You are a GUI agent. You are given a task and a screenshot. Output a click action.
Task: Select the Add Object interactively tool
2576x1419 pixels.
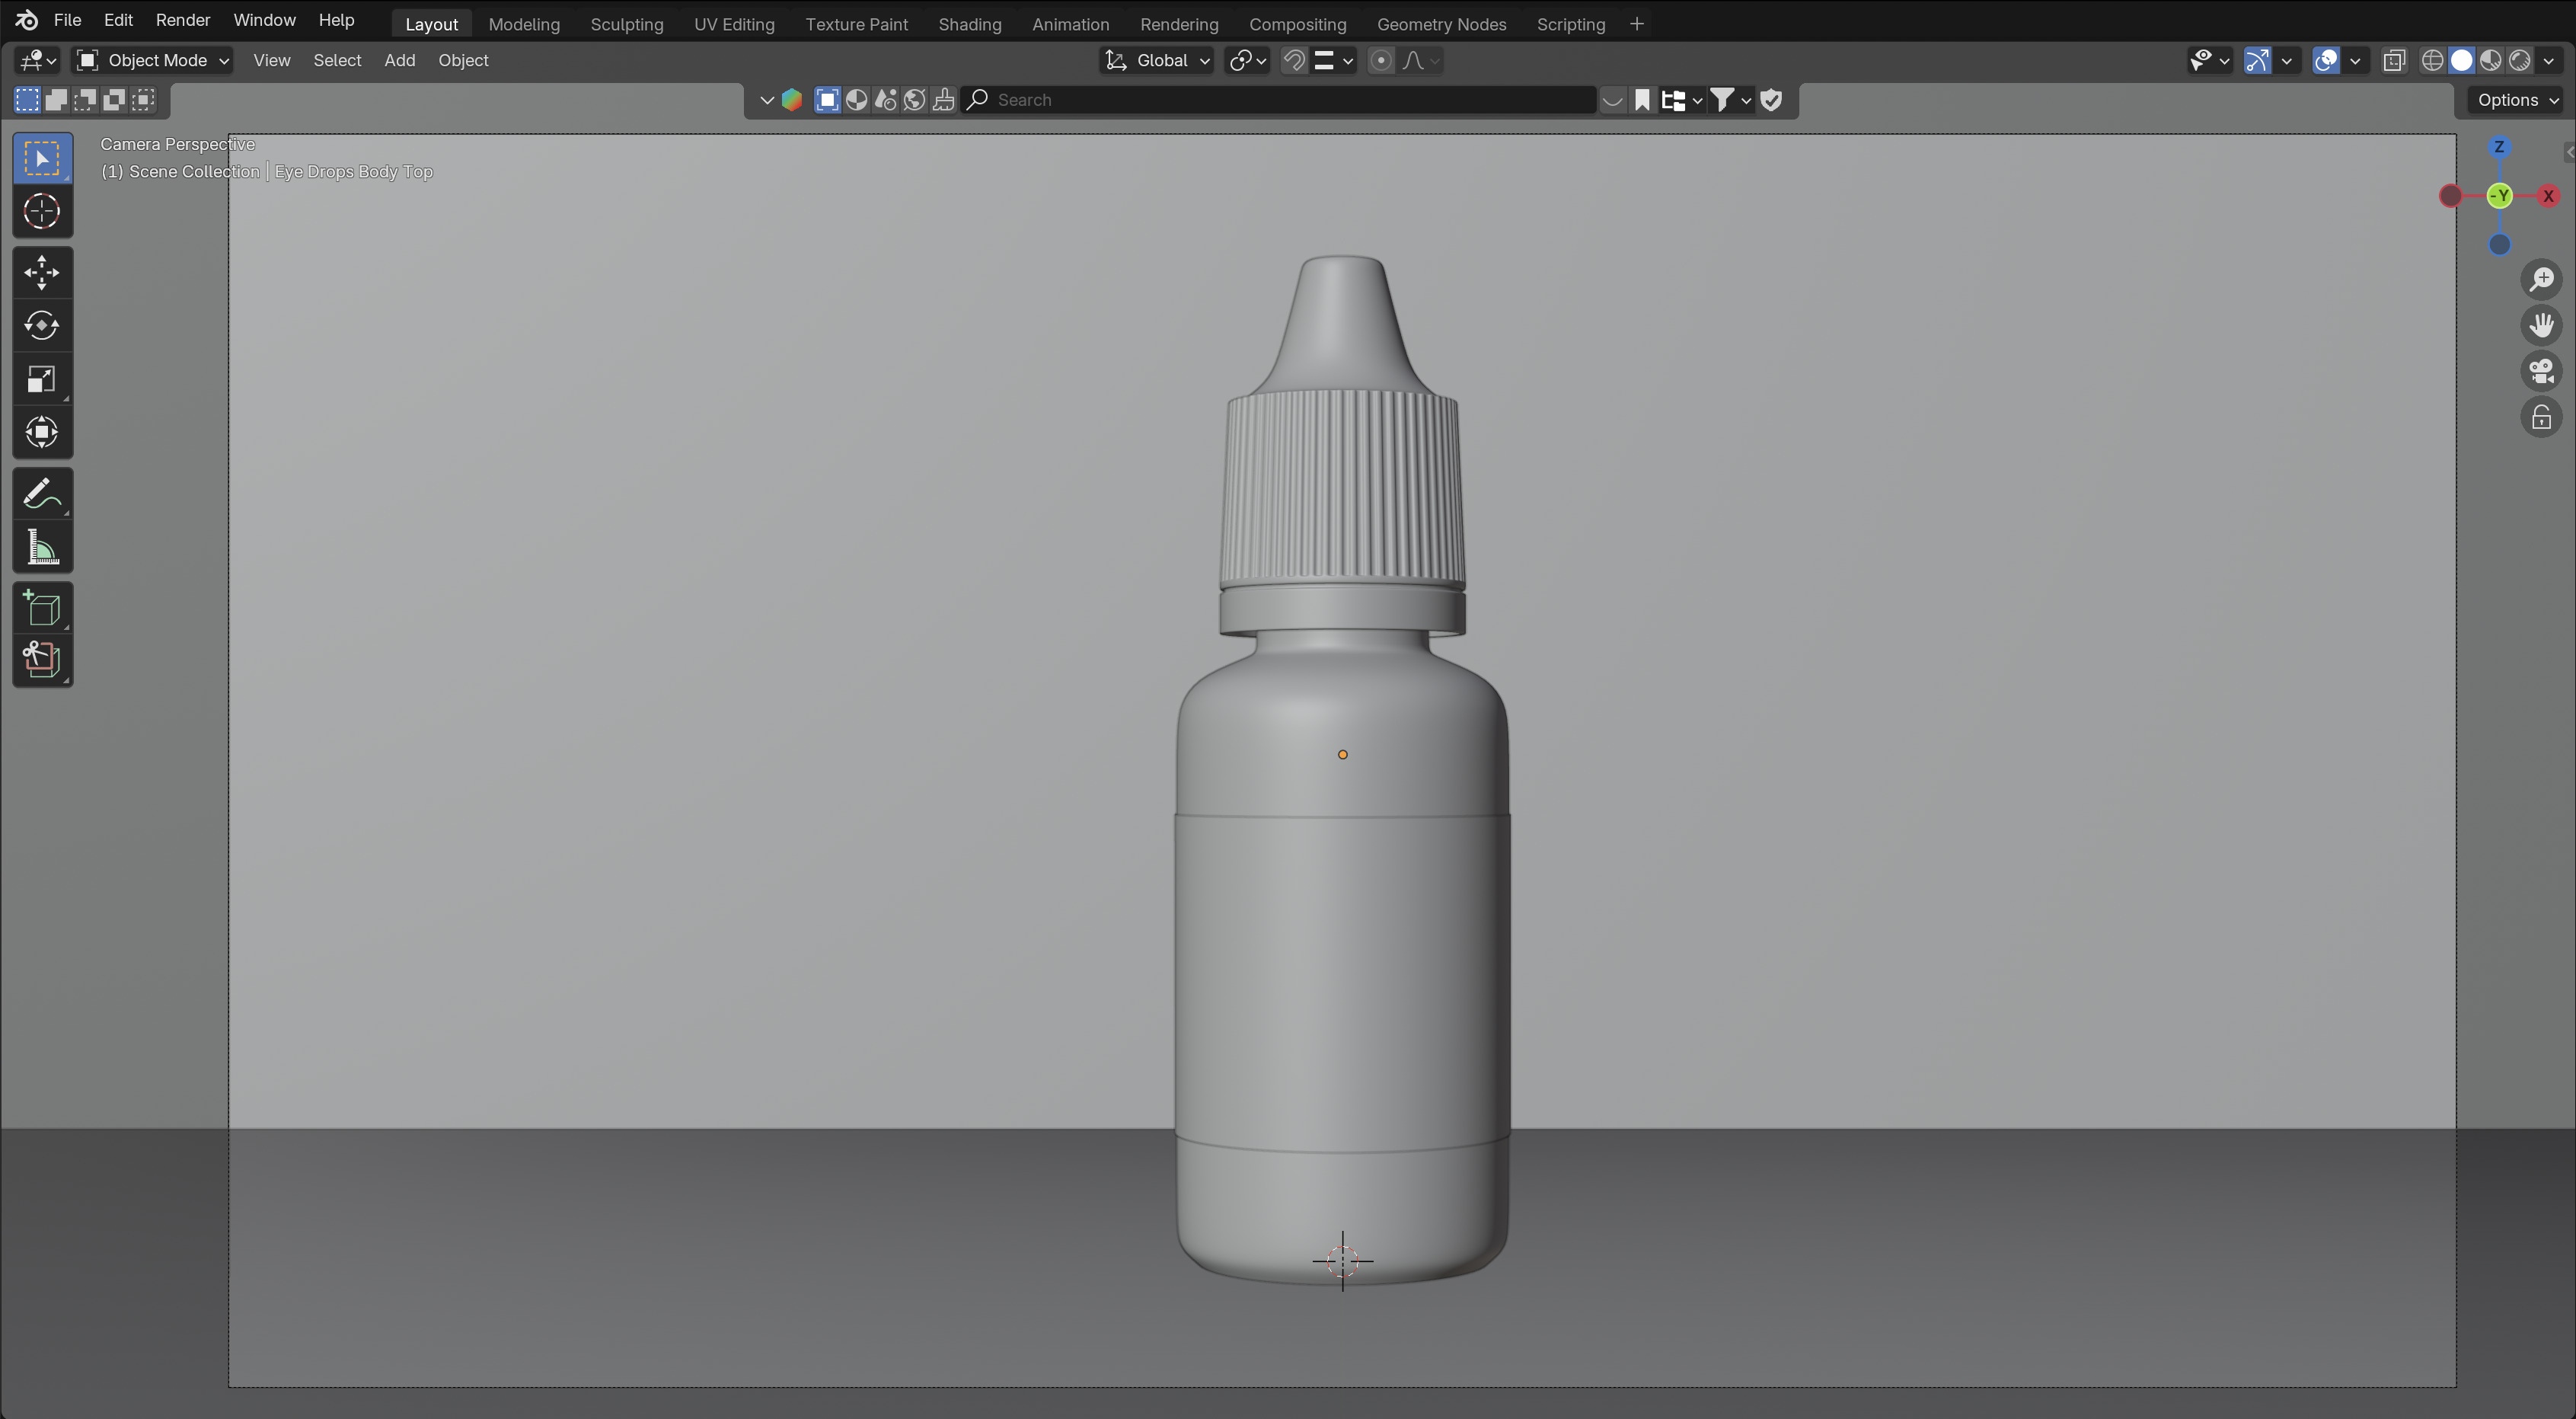click(x=42, y=661)
